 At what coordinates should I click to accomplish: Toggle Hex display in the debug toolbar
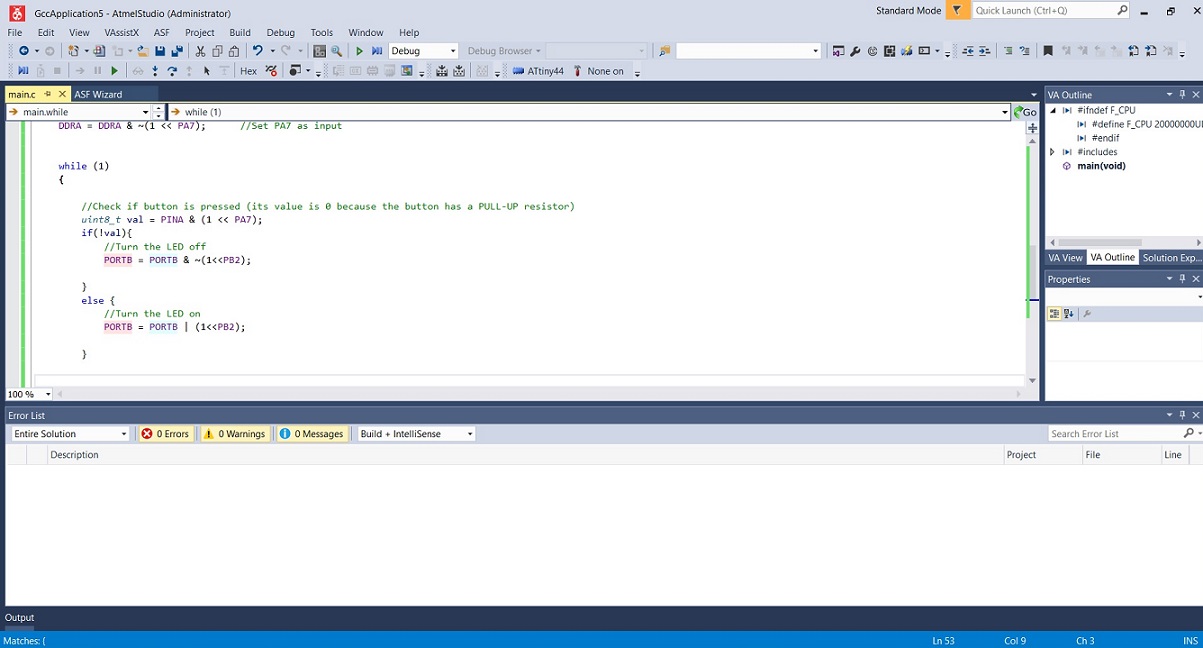pyautogui.click(x=248, y=70)
